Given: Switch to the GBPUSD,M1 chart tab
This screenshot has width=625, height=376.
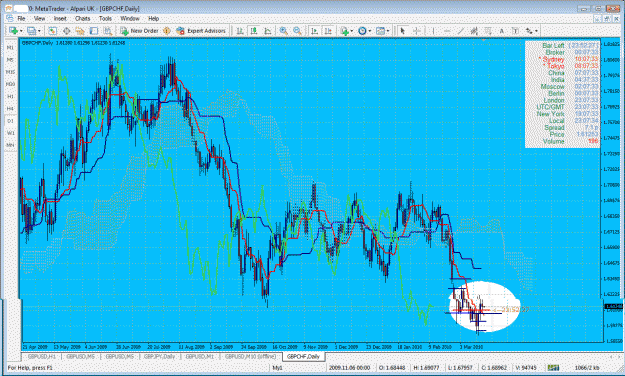Looking at the screenshot, I should tap(200, 356).
